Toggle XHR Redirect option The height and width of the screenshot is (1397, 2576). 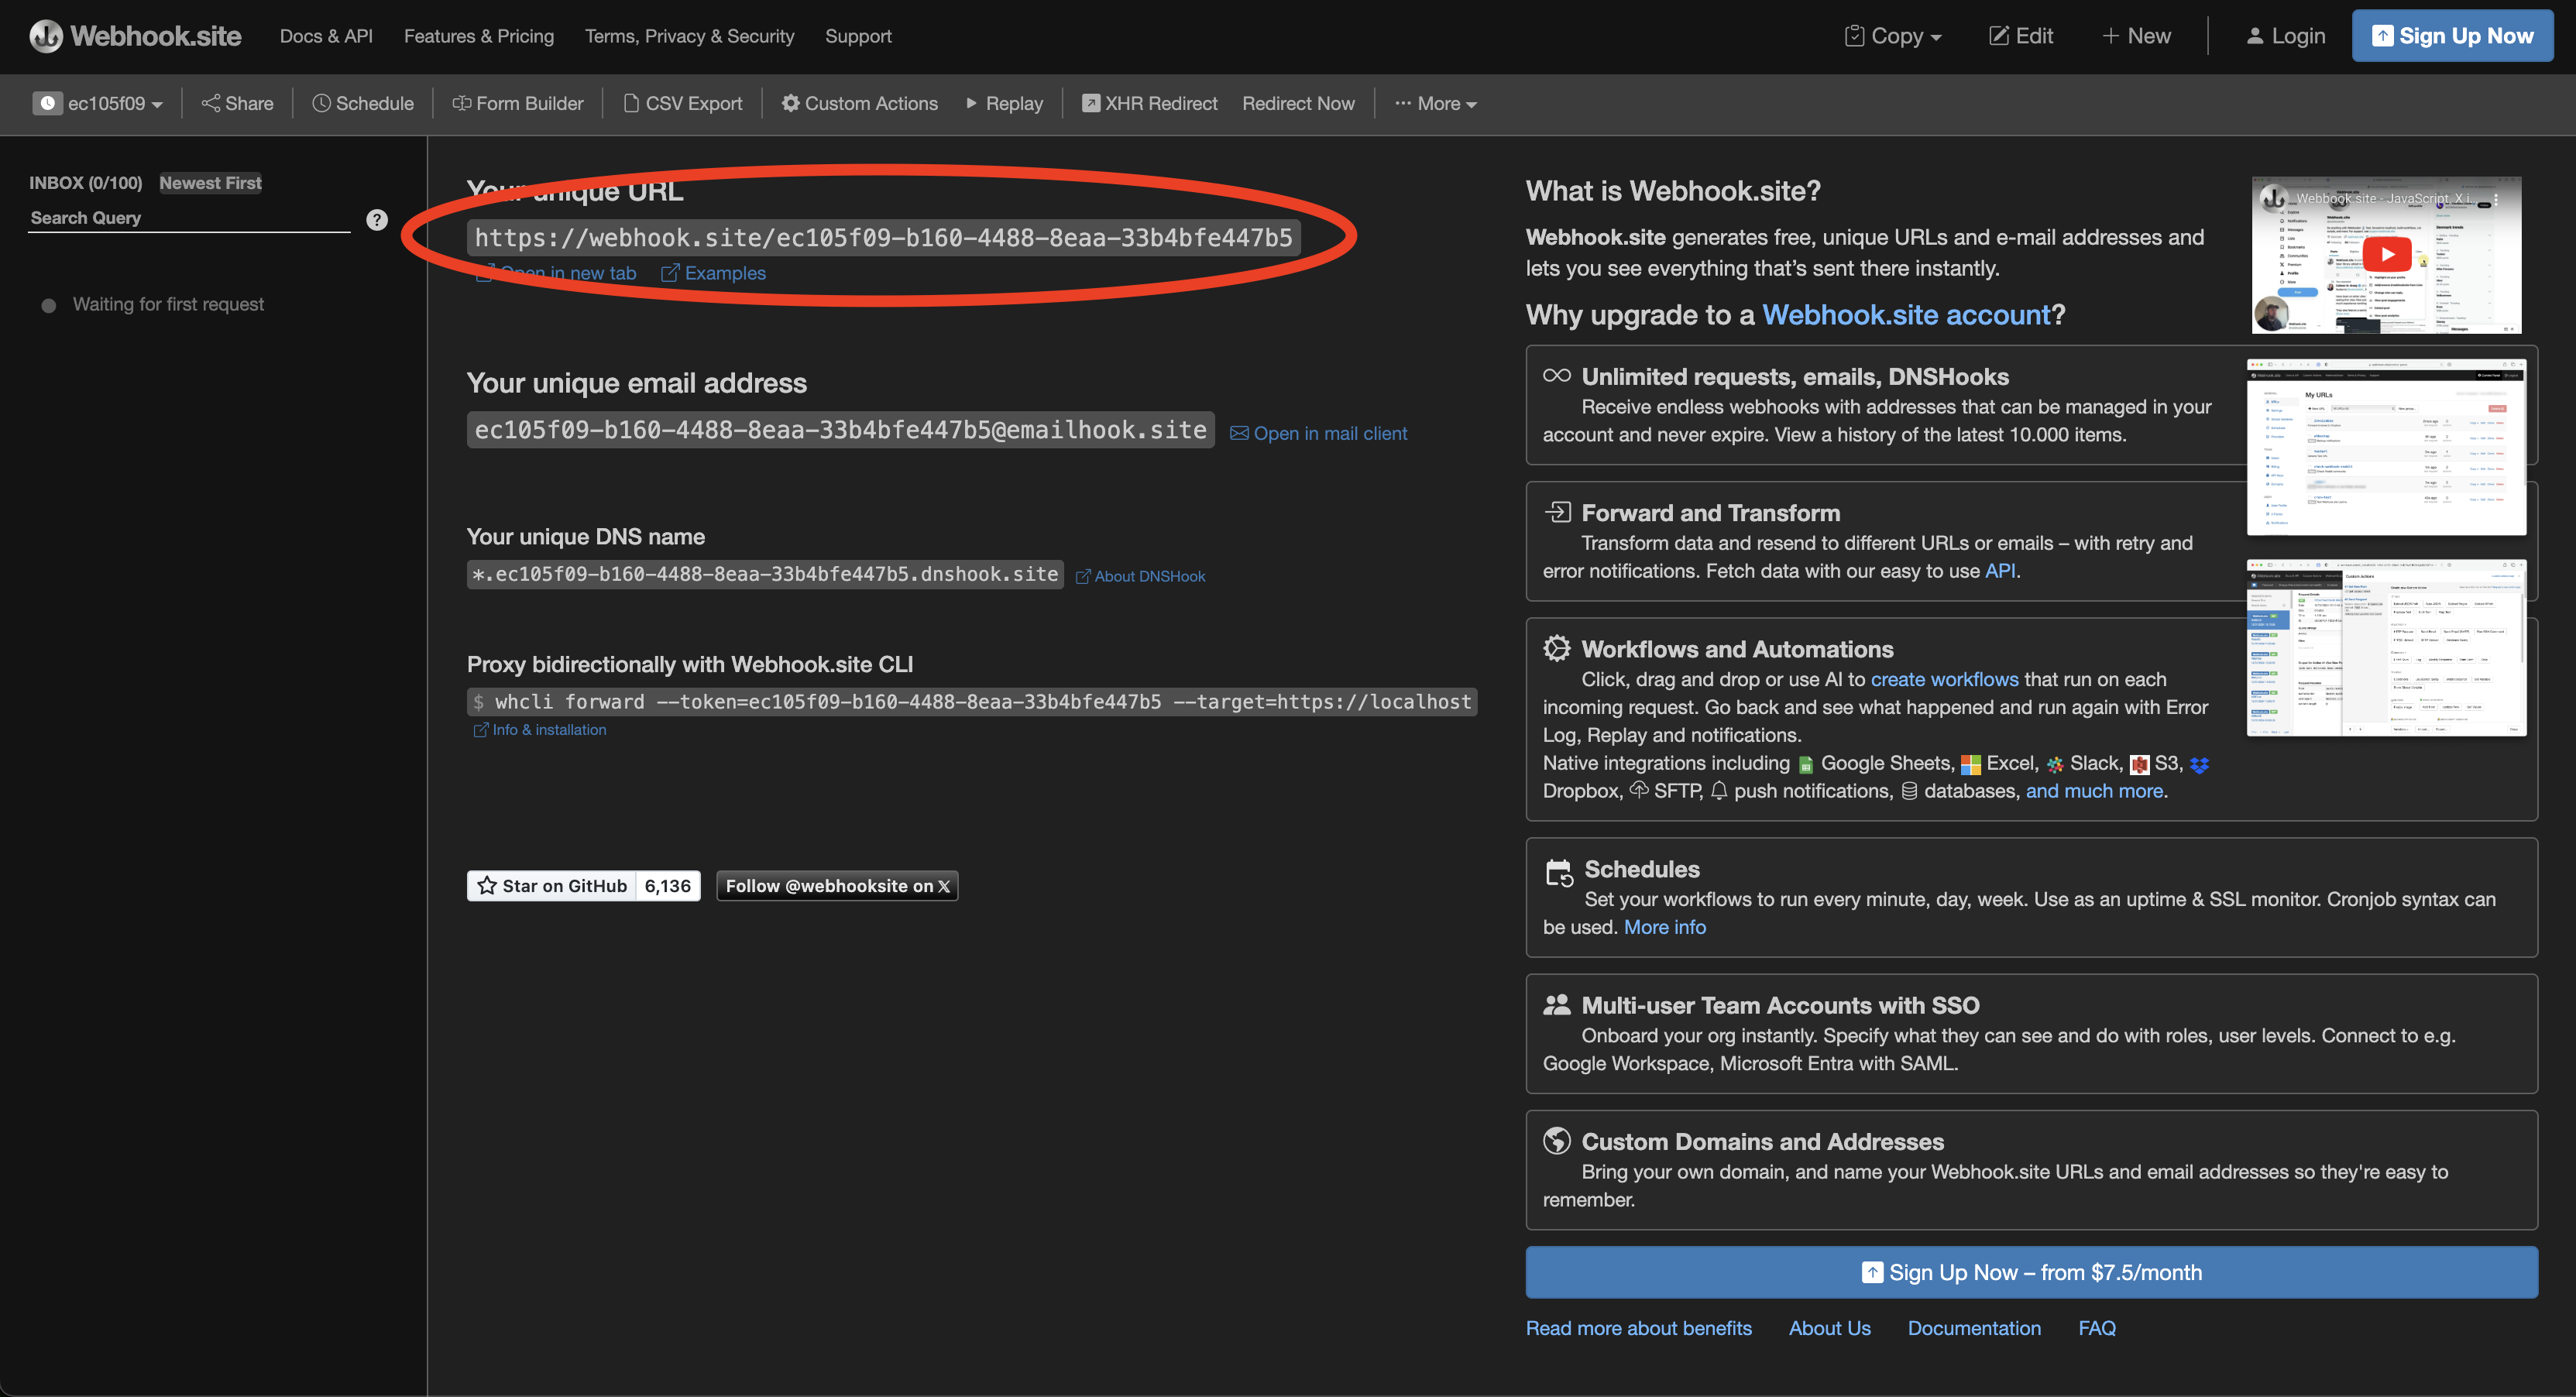click(1150, 103)
